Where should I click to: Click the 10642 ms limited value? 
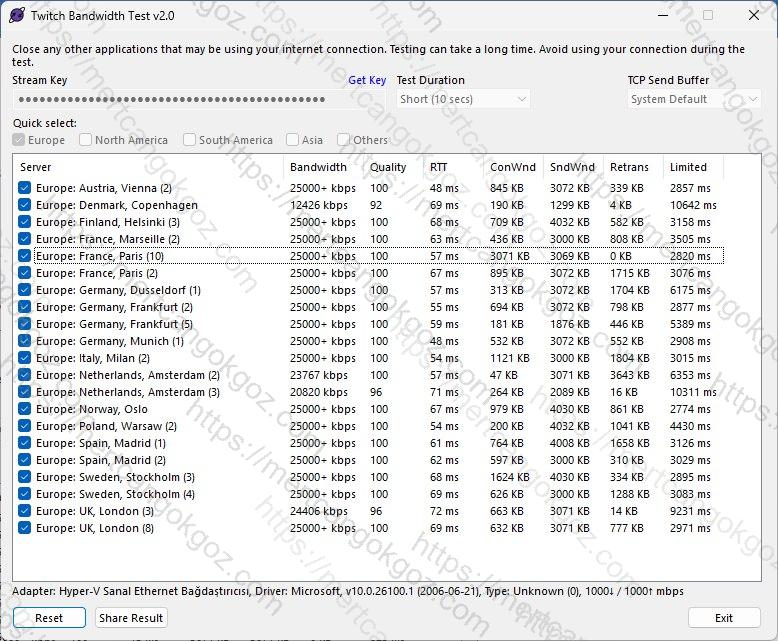click(x=693, y=205)
